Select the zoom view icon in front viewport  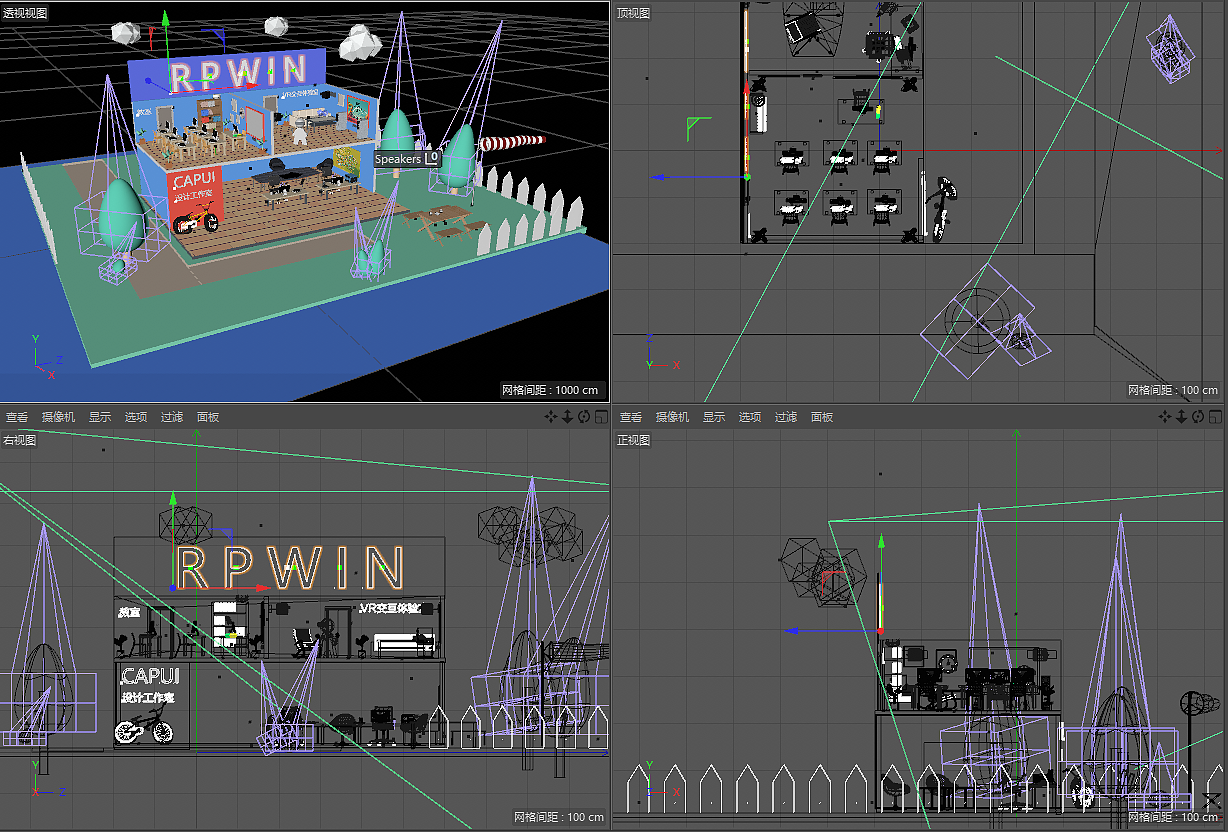(x=1181, y=416)
